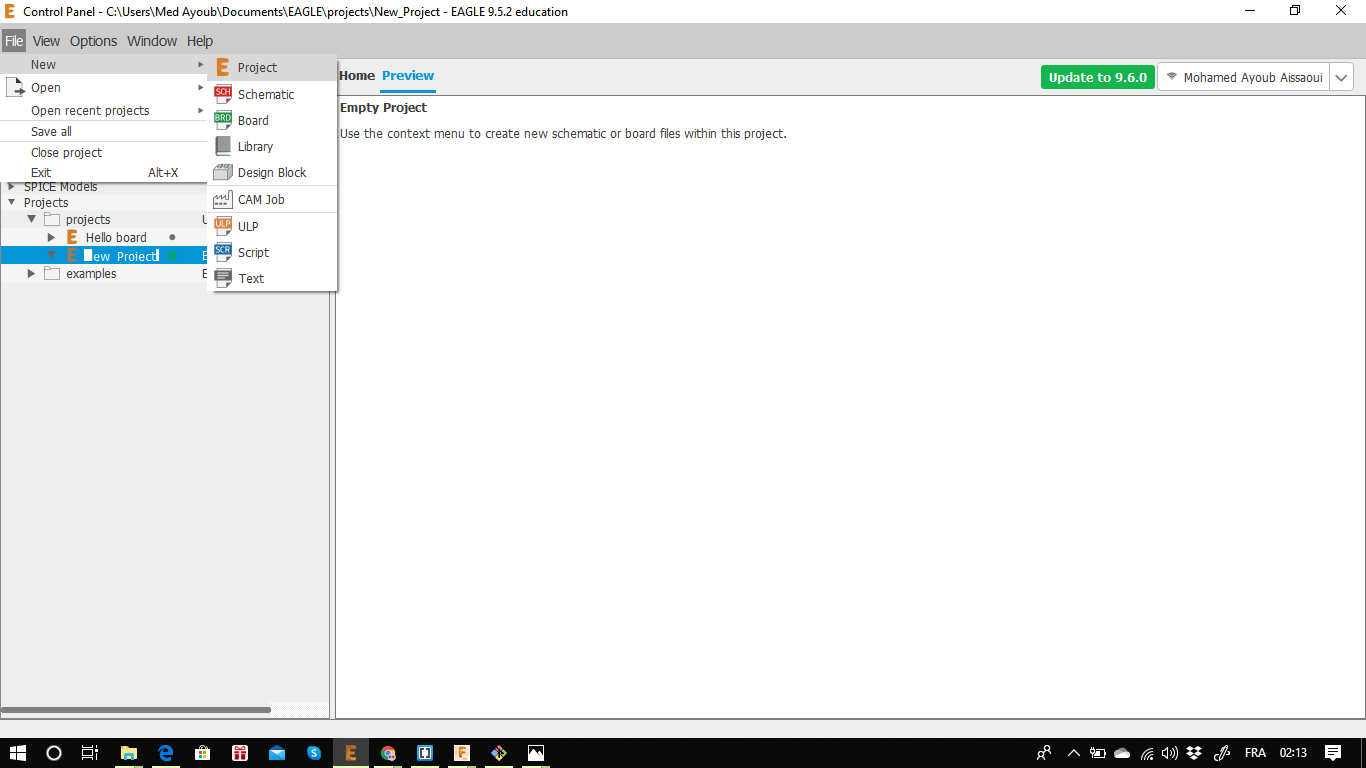The height and width of the screenshot is (768, 1366).
Task: Toggle the green status dot of New_Project
Action: point(172,255)
